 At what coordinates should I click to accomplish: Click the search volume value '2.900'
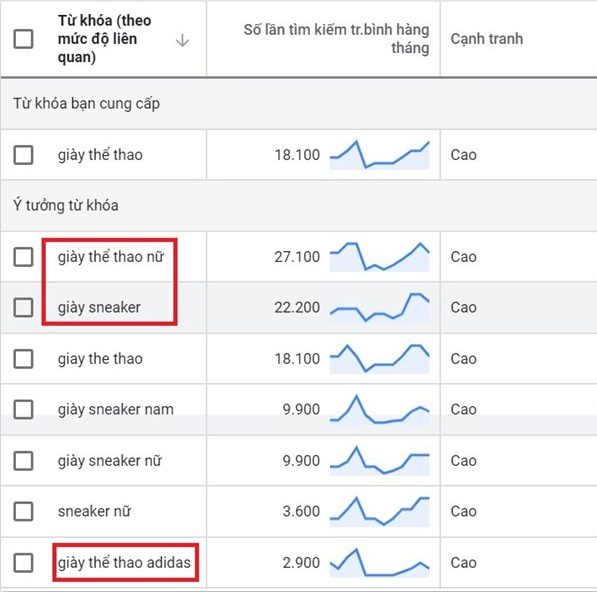point(301,563)
